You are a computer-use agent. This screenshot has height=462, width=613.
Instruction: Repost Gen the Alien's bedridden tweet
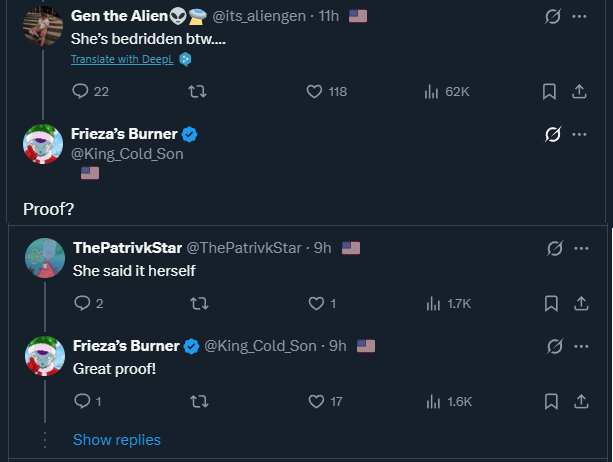click(198, 92)
